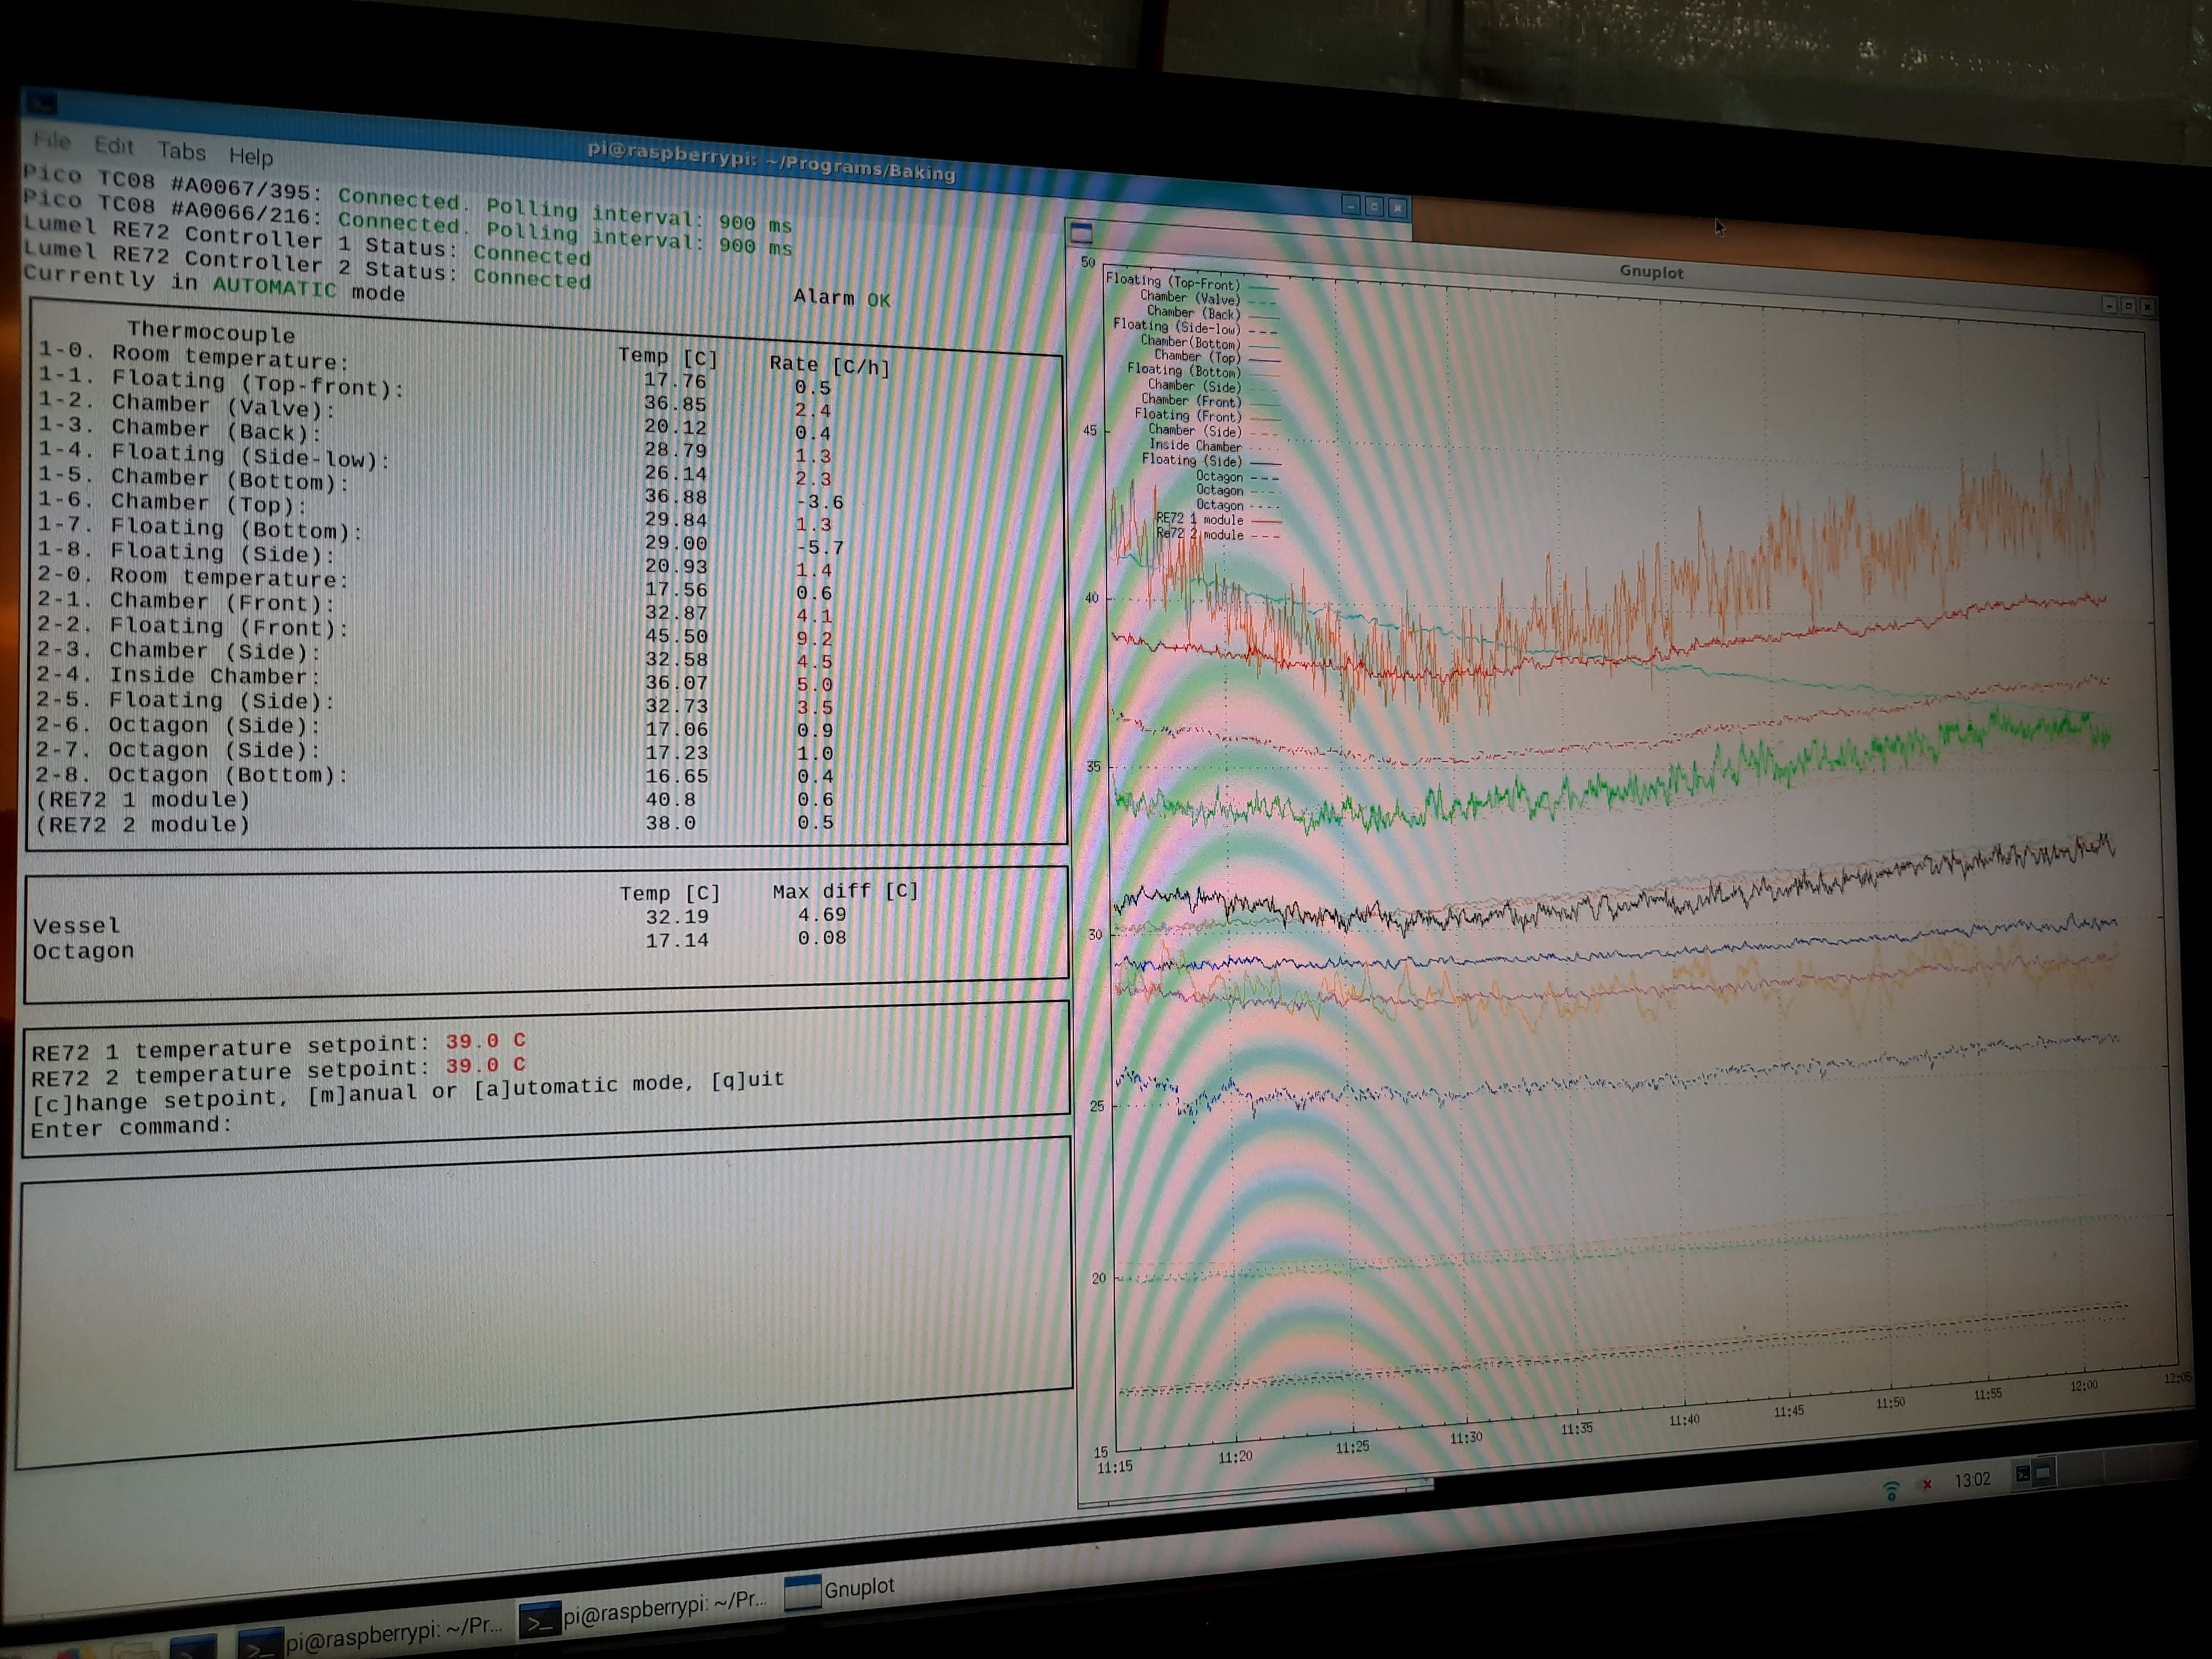Screen dimensions: 2212x1659
Task: Open the Edit menu in terminal
Action: pyautogui.click(x=114, y=146)
